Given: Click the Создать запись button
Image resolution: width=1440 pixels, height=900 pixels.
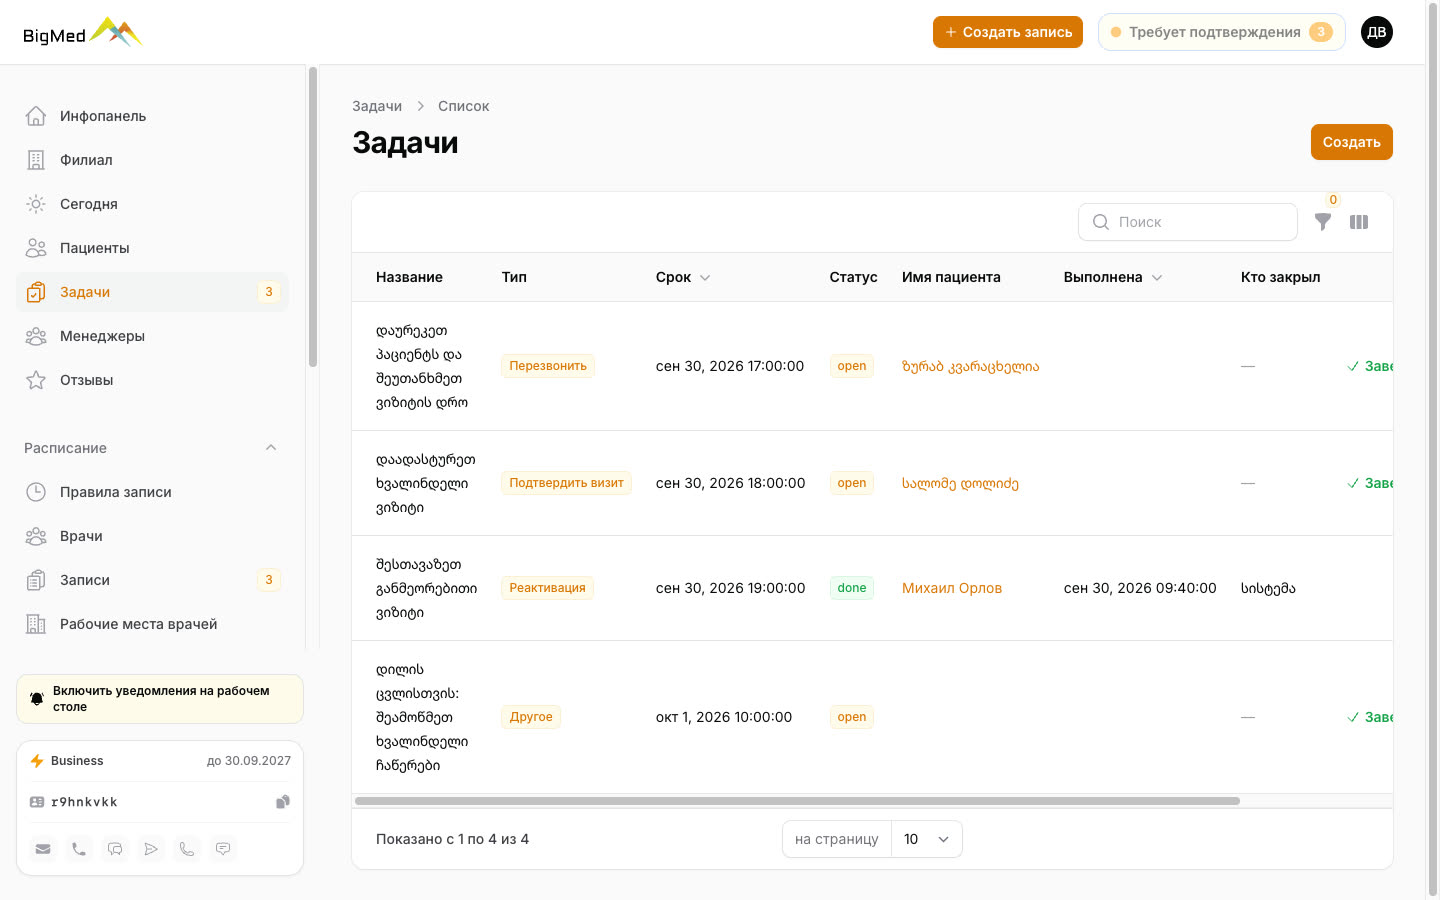Looking at the screenshot, I should tap(1008, 32).
